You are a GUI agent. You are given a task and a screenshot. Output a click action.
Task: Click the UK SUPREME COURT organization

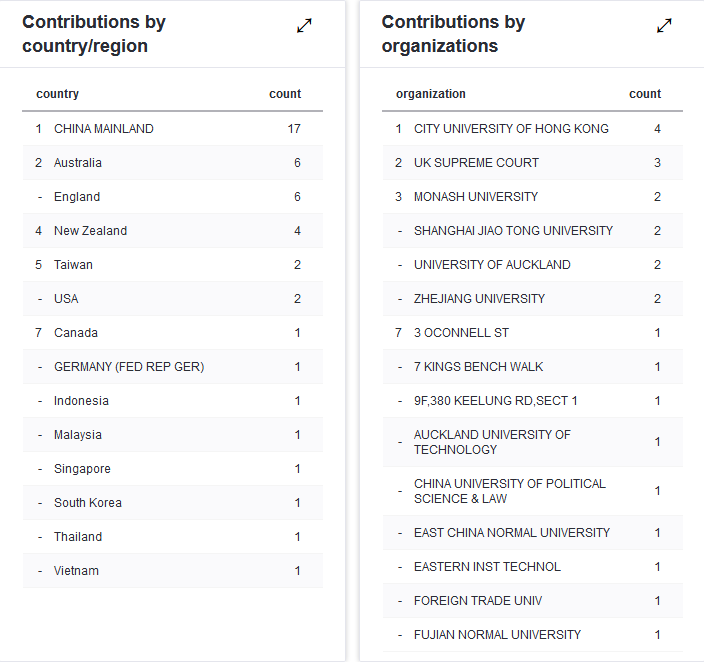[476, 163]
